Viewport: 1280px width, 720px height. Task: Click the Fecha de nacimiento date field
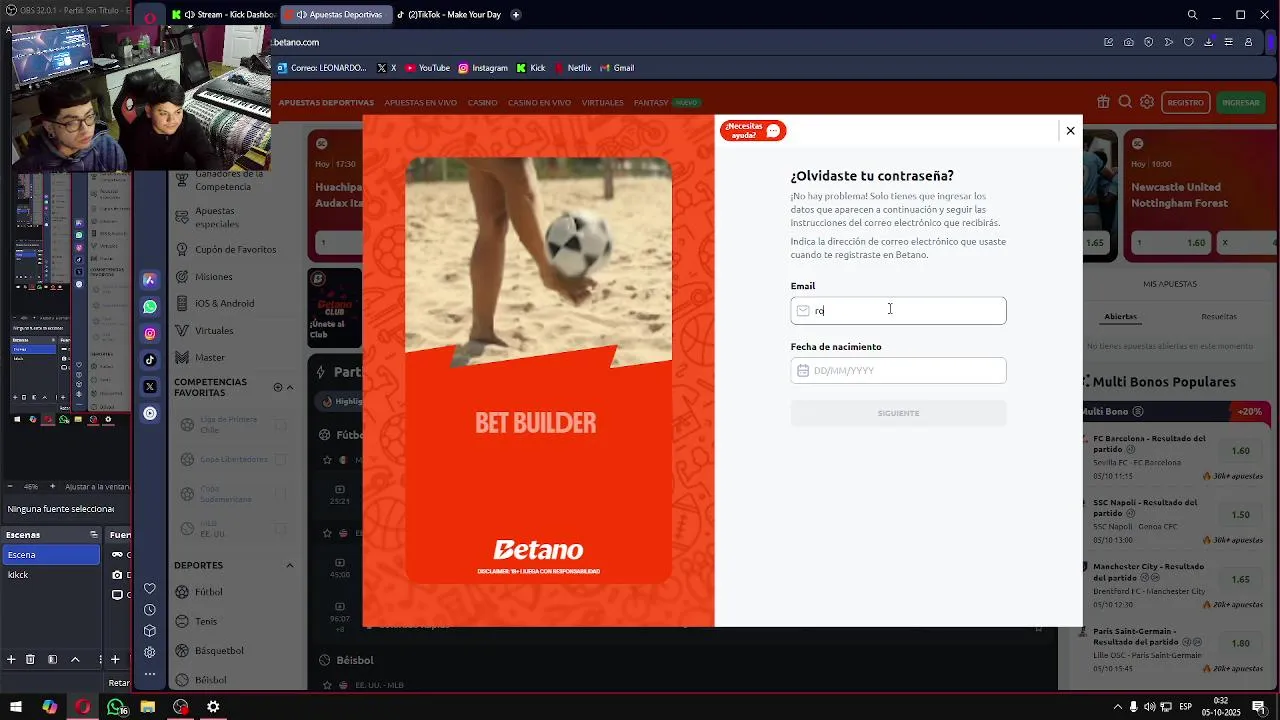tap(898, 371)
